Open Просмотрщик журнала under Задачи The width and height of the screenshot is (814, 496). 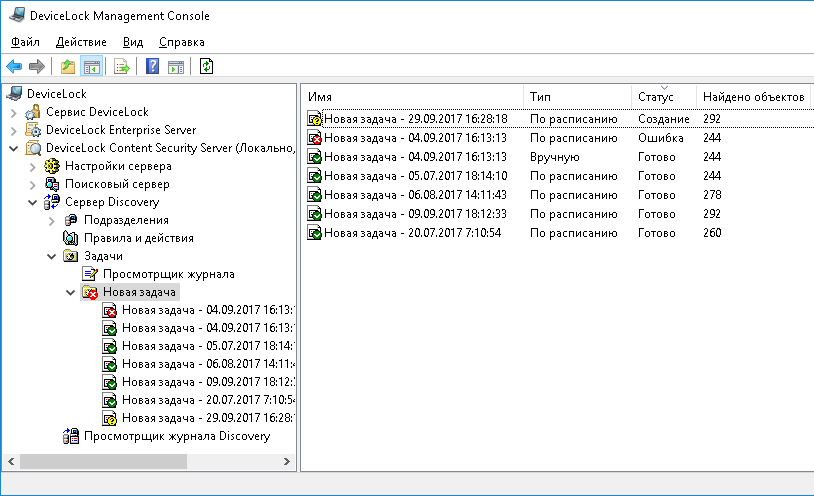pyautogui.click(x=168, y=274)
